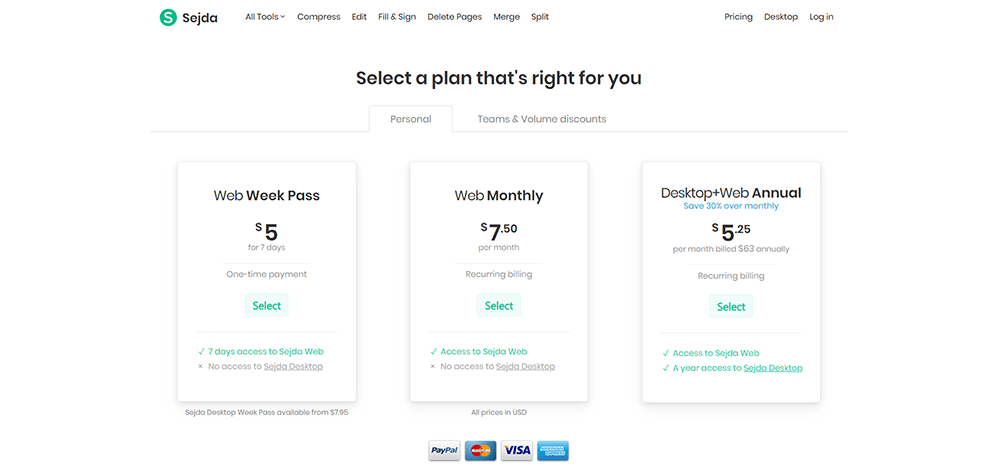Select the Desktop+Web Annual plan
1000x472 pixels.
tap(731, 307)
